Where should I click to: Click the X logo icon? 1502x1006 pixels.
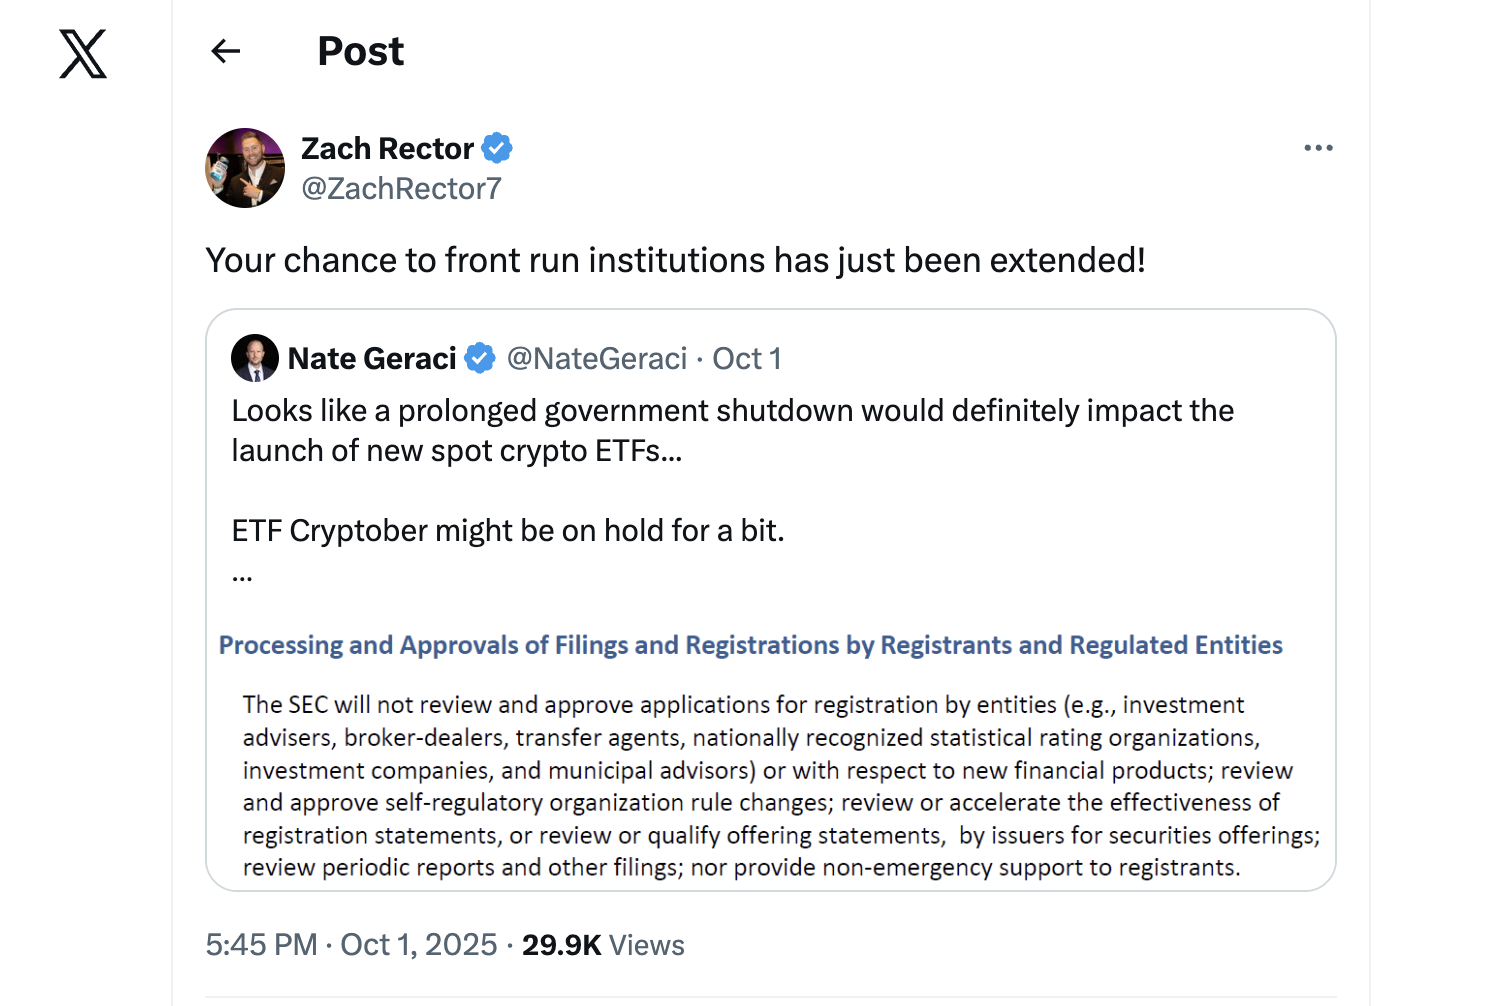83,54
